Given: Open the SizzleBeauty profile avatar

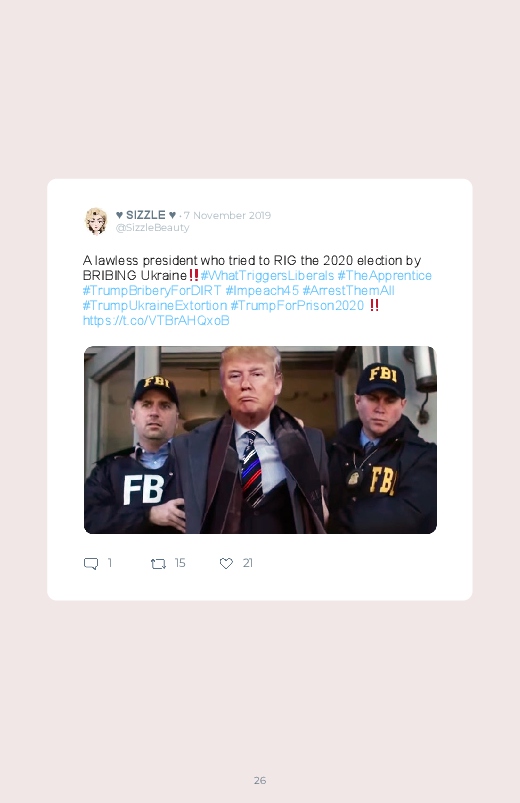Looking at the screenshot, I should coord(96,221).
